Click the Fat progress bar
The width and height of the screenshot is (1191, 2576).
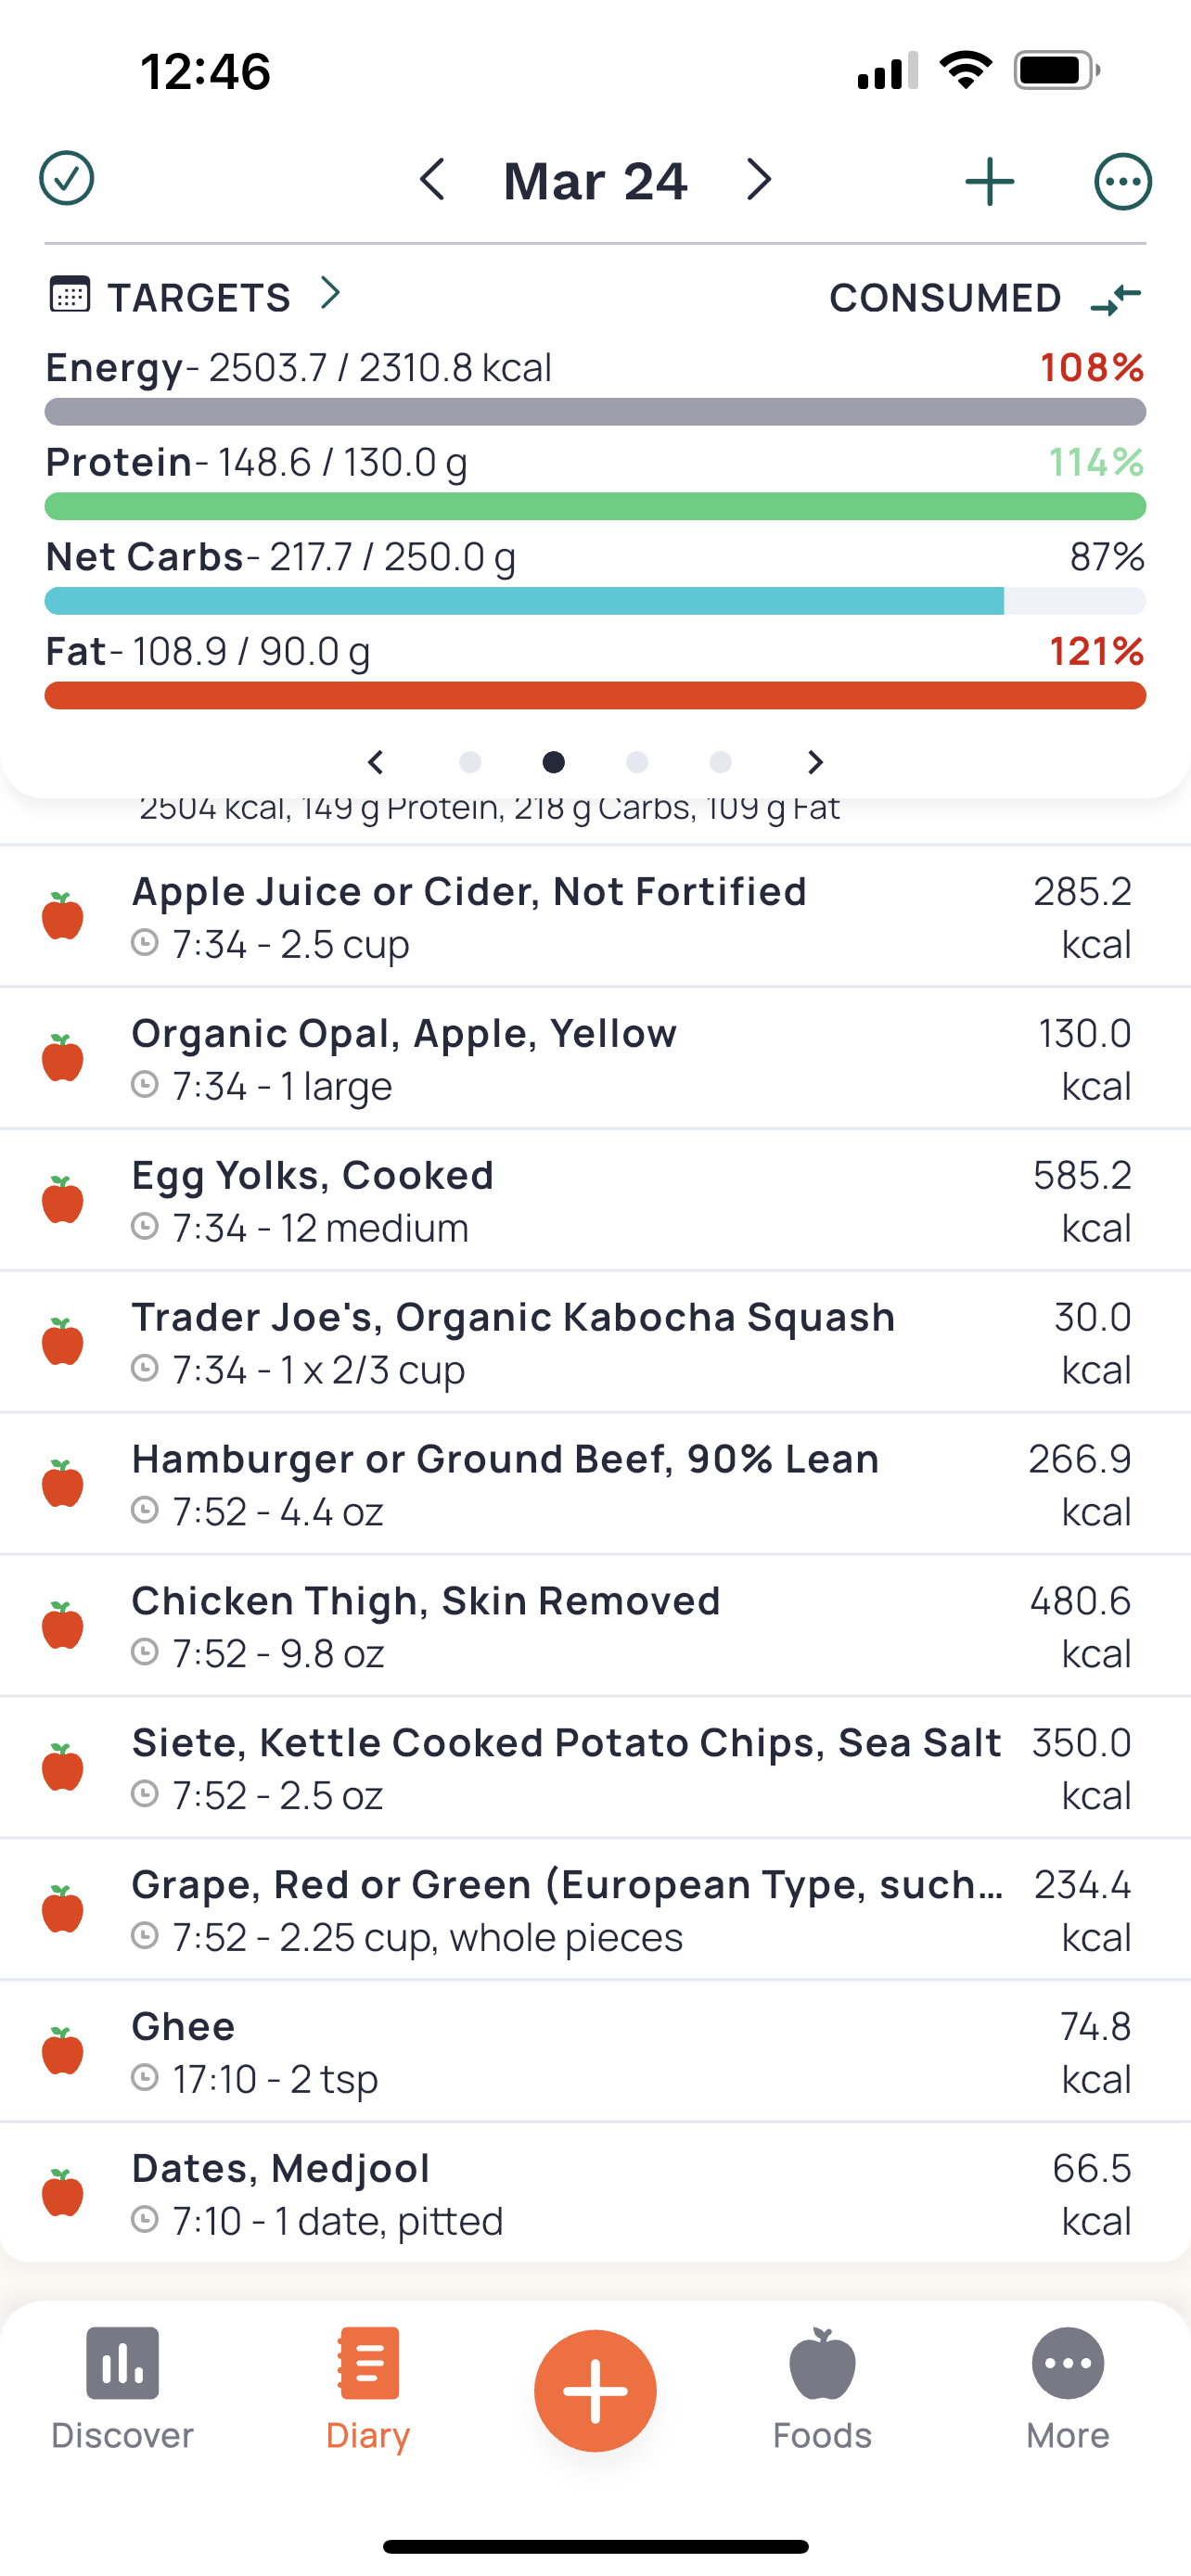(595, 696)
